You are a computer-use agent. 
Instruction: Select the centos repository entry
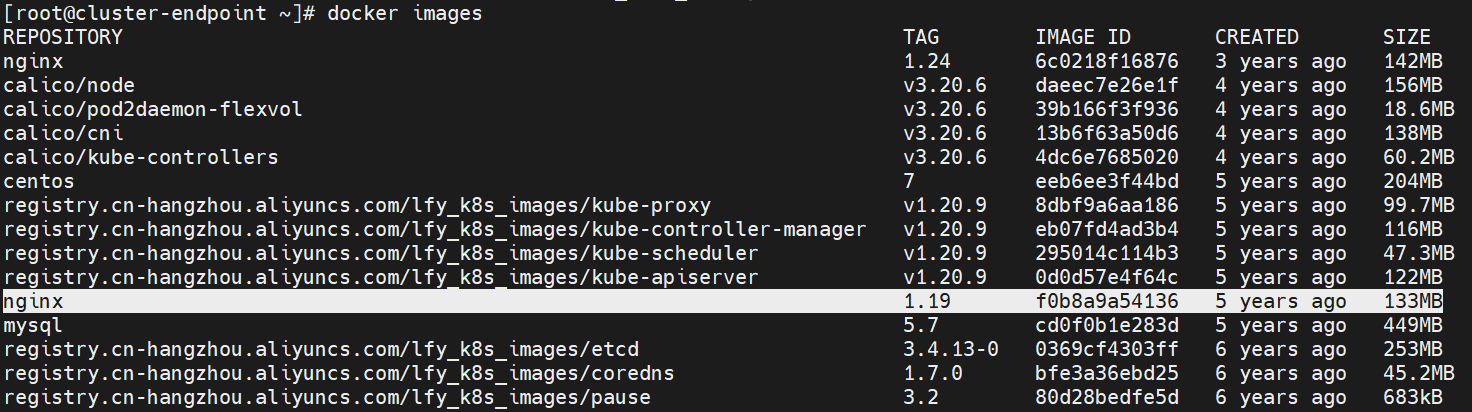39,181
